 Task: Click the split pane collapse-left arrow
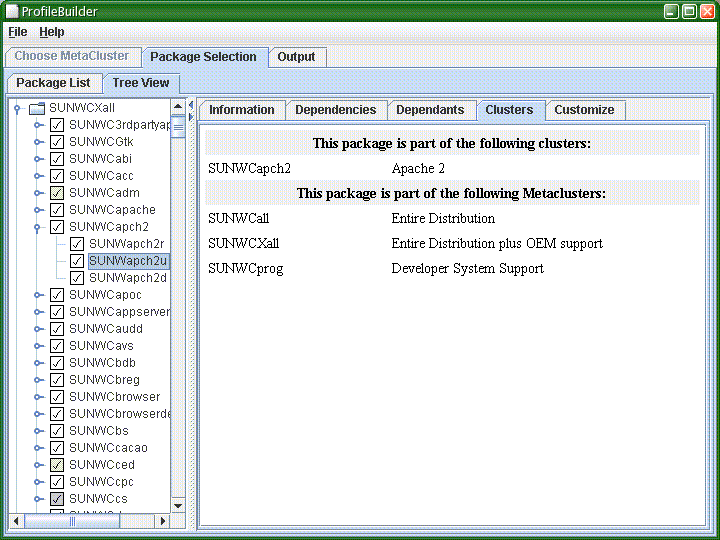[191, 106]
